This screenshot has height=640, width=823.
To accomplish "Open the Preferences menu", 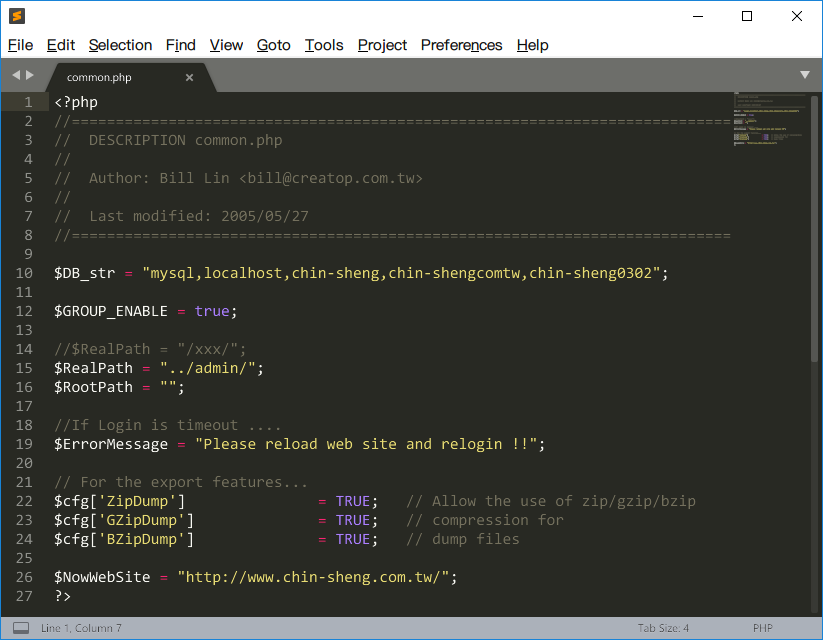I will (461, 45).
